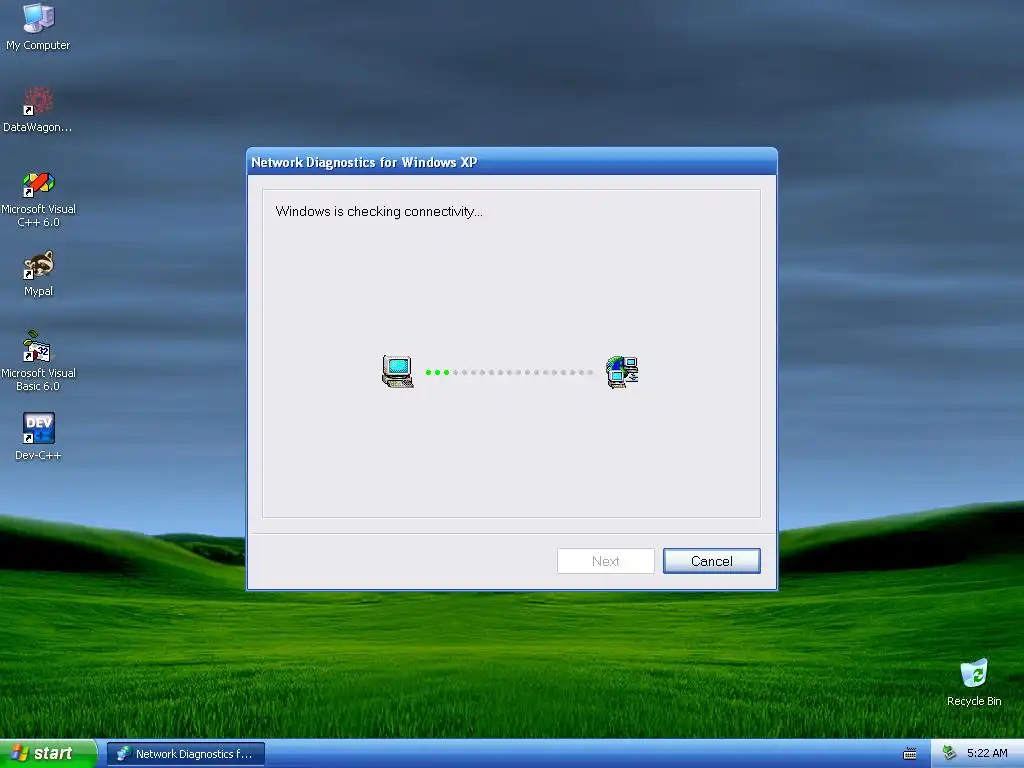1024x768 pixels.
Task: Click the on-screen keyboard tray icon
Action: click(x=910, y=754)
